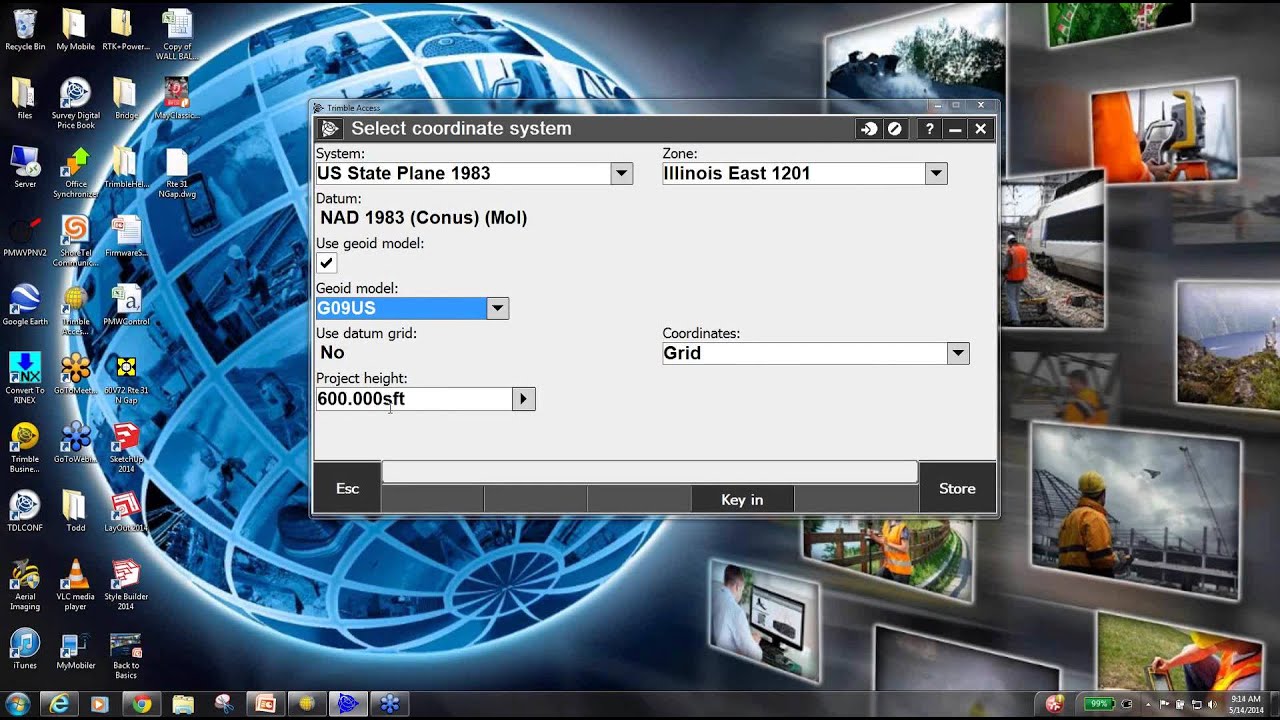1280x720 pixels.
Task: Switch to Trimble Access taskbar button
Action: coord(348,704)
